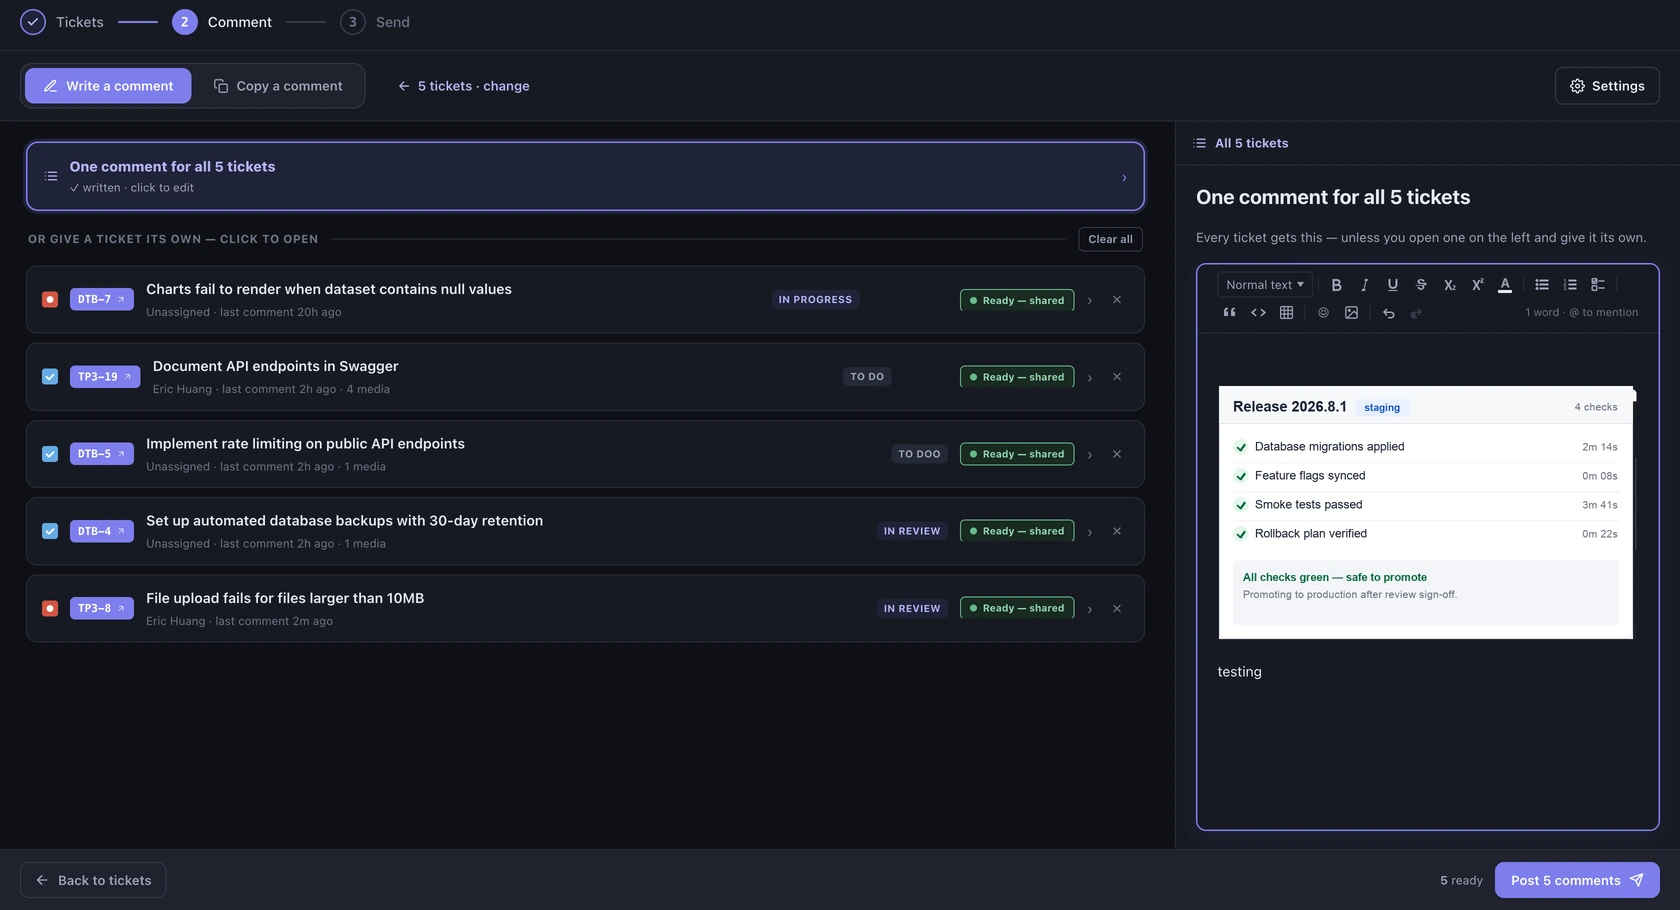1680x910 pixels.
Task: Expand the DTB-5 row chevron
Action: [x=1090, y=454]
